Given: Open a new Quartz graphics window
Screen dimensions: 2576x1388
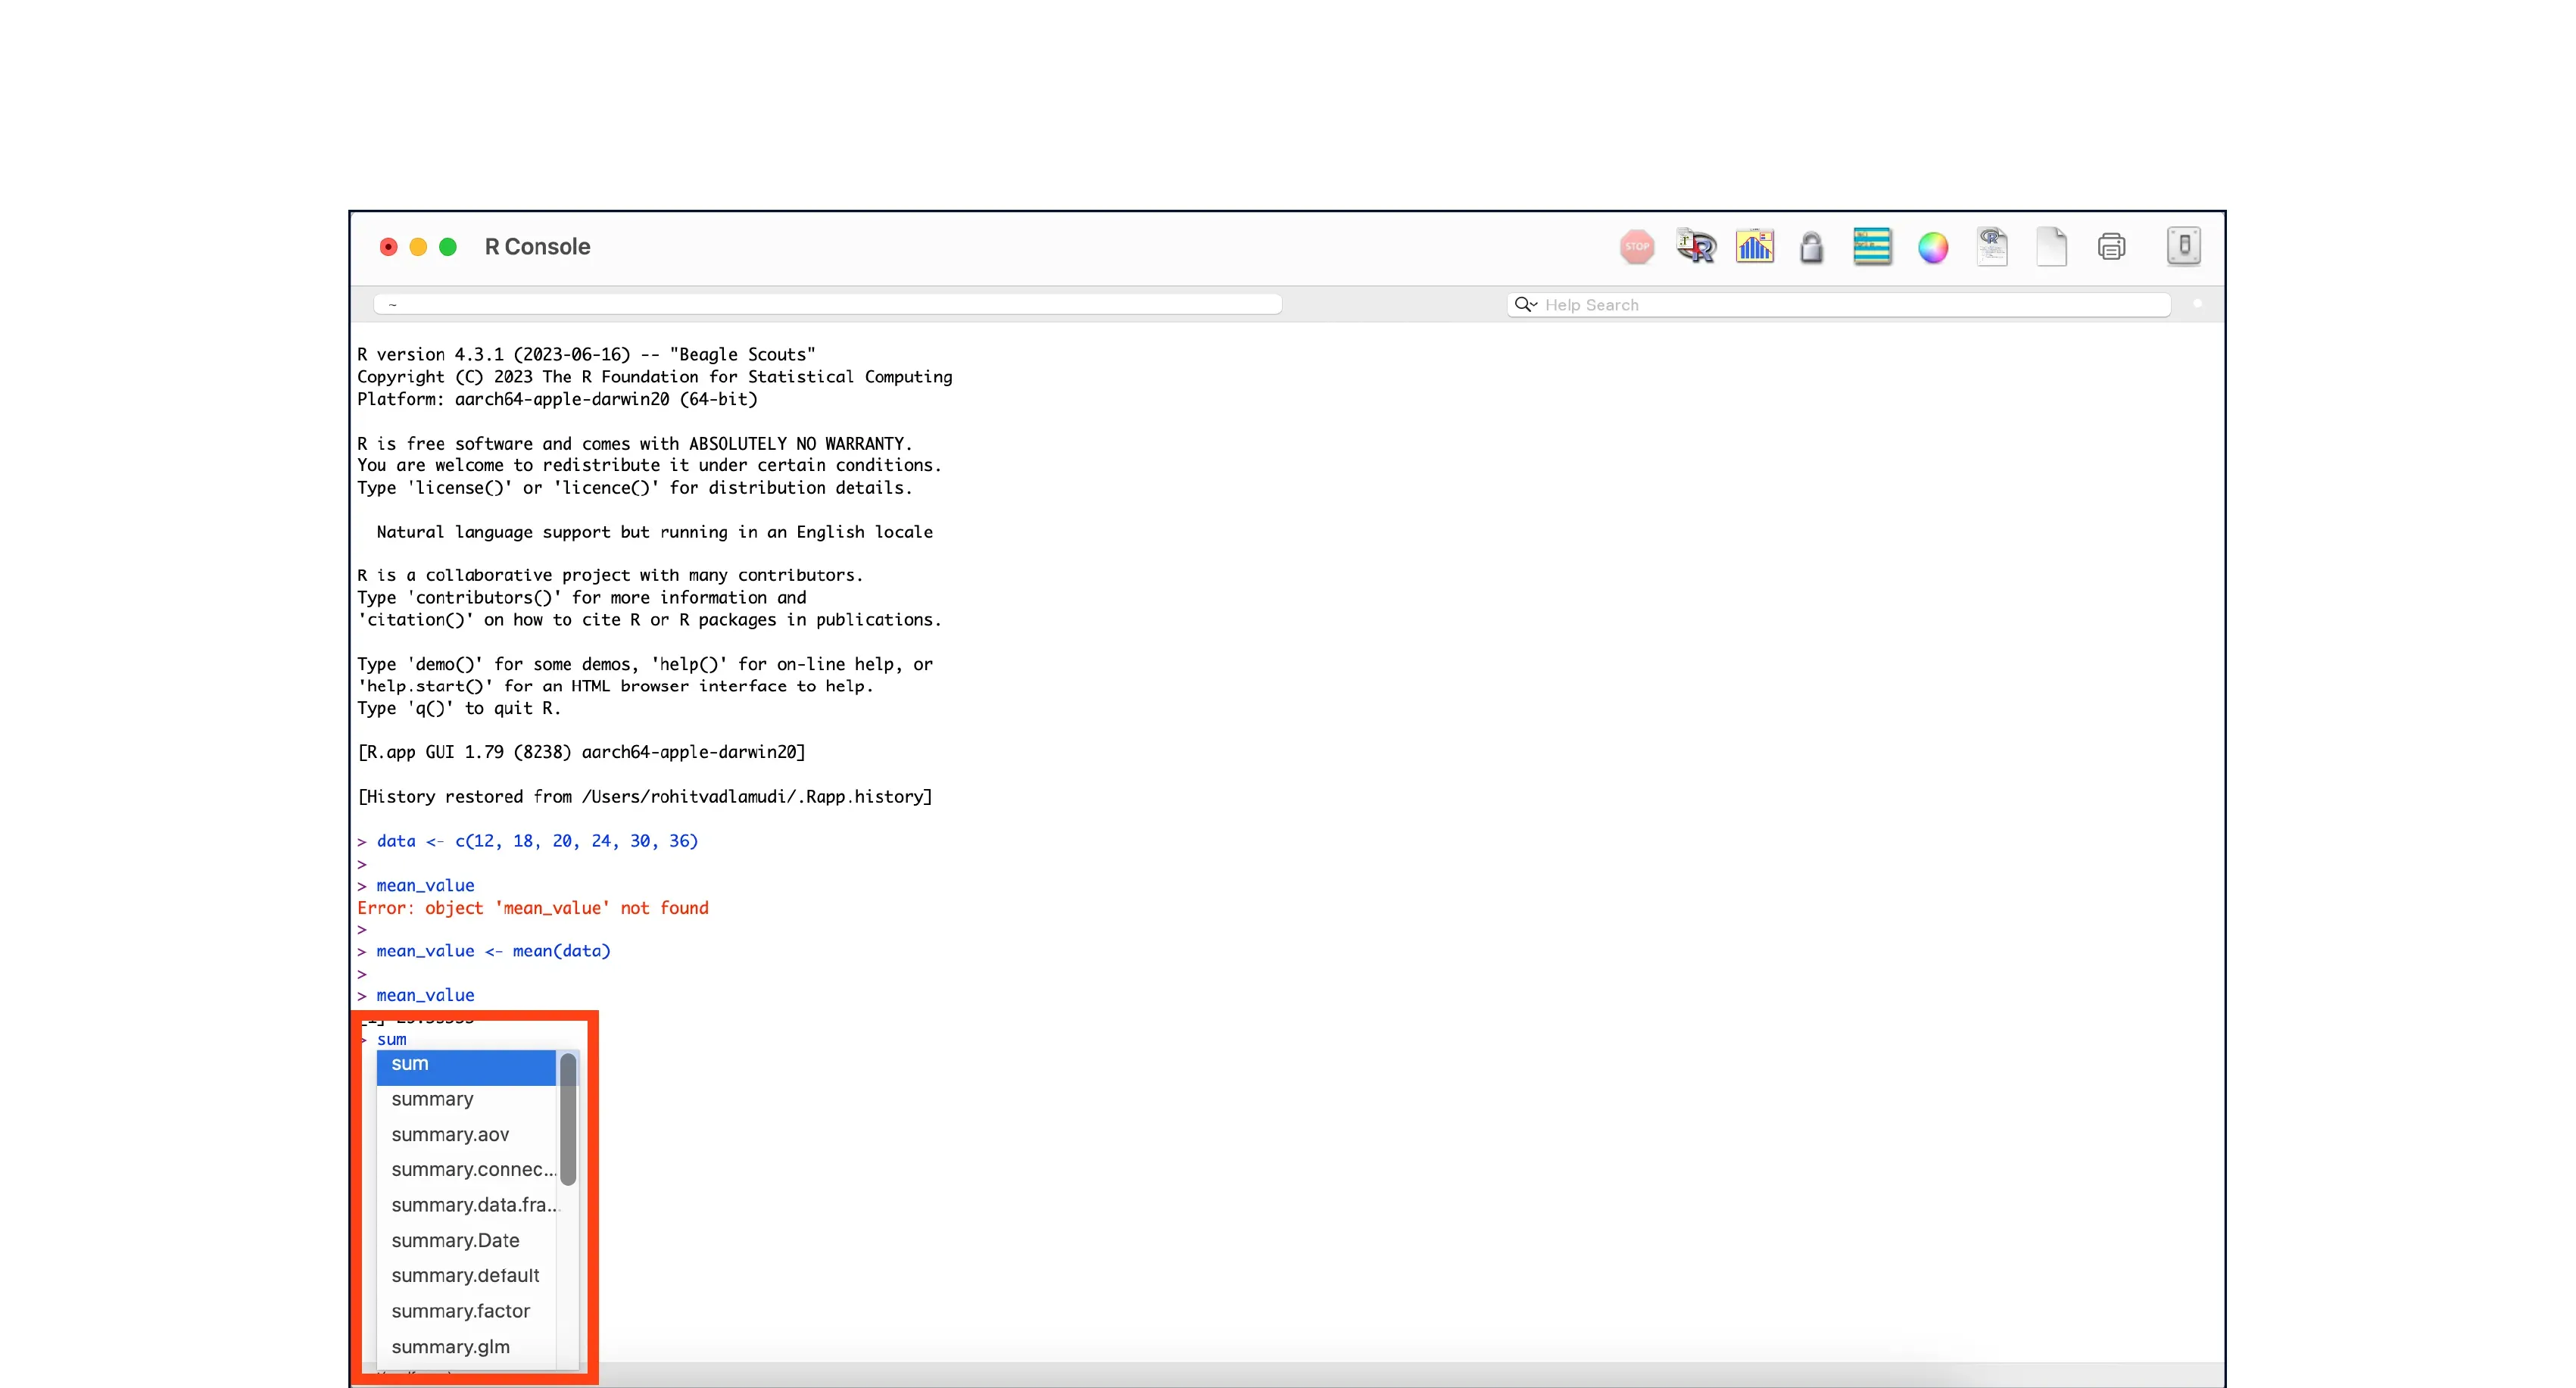Looking at the screenshot, I should 1754,246.
